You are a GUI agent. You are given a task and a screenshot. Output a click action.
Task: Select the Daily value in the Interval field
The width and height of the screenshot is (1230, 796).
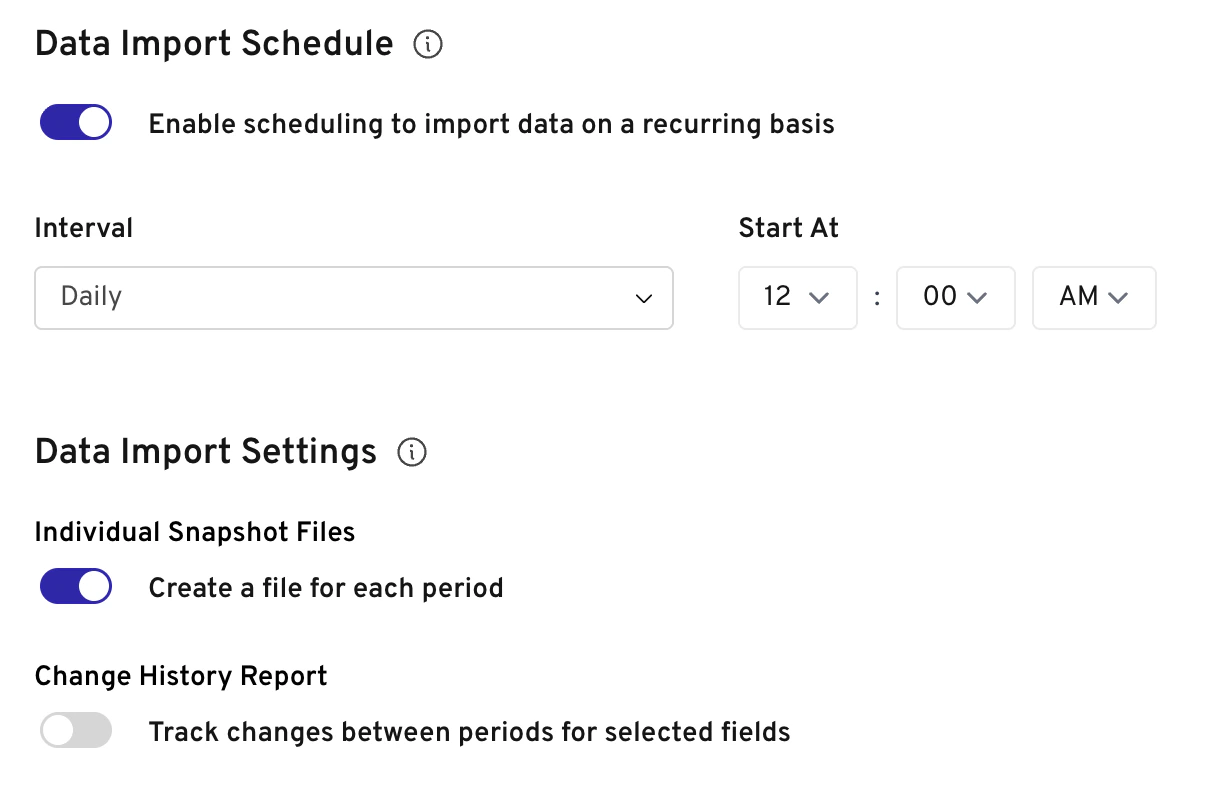[354, 298]
